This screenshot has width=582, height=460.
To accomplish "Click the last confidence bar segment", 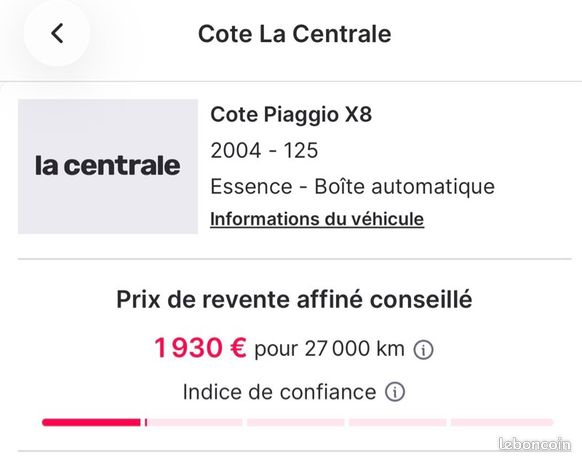I will pos(502,422).
